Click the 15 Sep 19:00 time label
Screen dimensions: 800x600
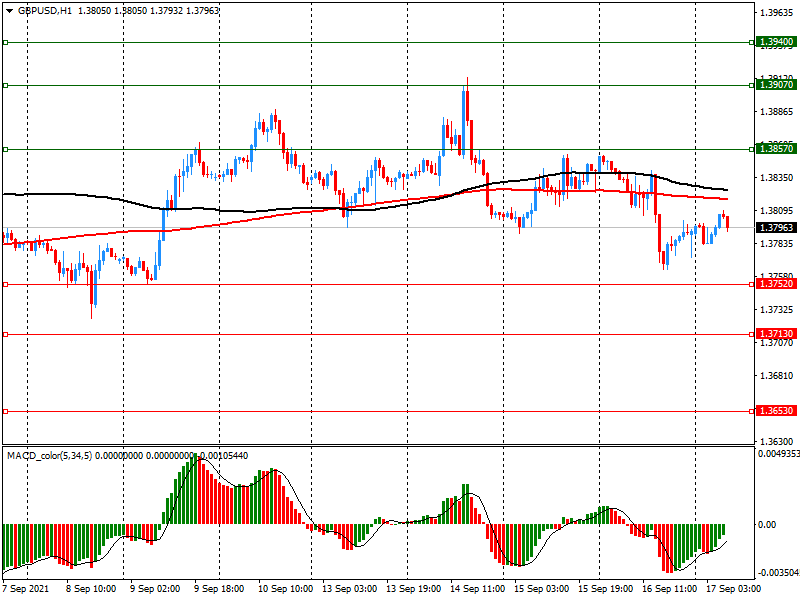(606, 589)
